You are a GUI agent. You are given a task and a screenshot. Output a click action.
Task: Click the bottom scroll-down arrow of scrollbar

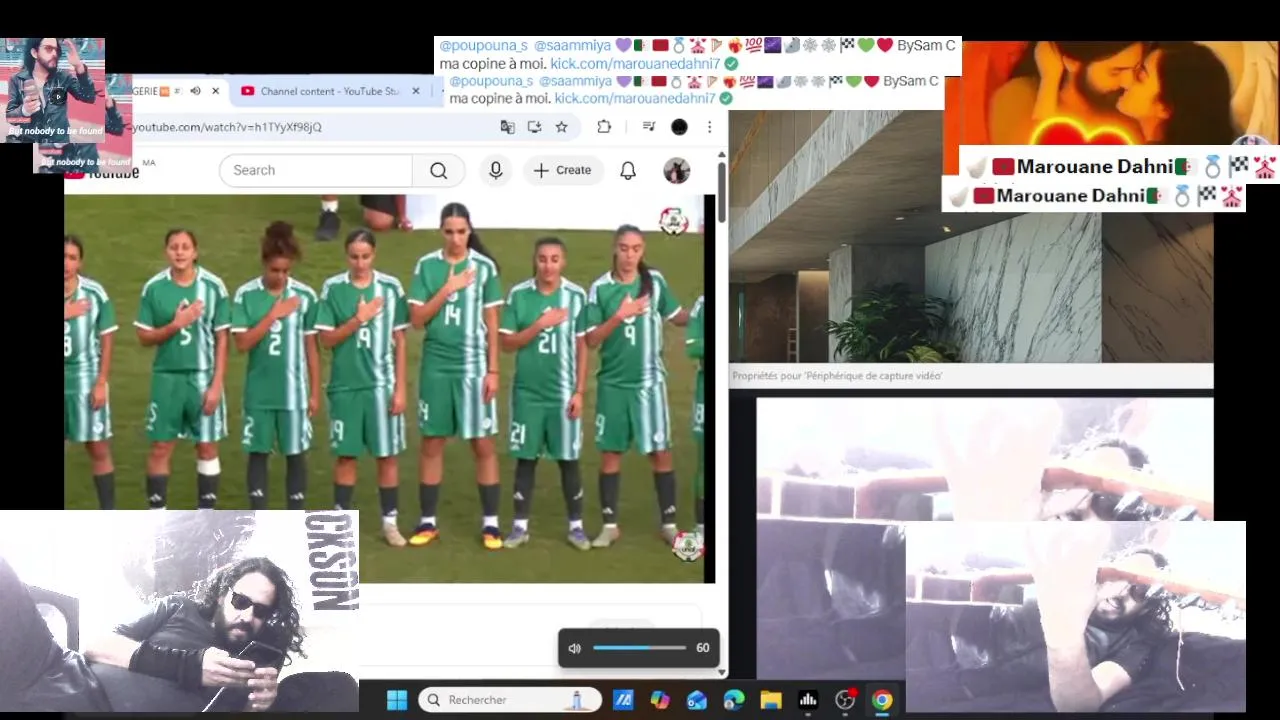click(722, 673)
